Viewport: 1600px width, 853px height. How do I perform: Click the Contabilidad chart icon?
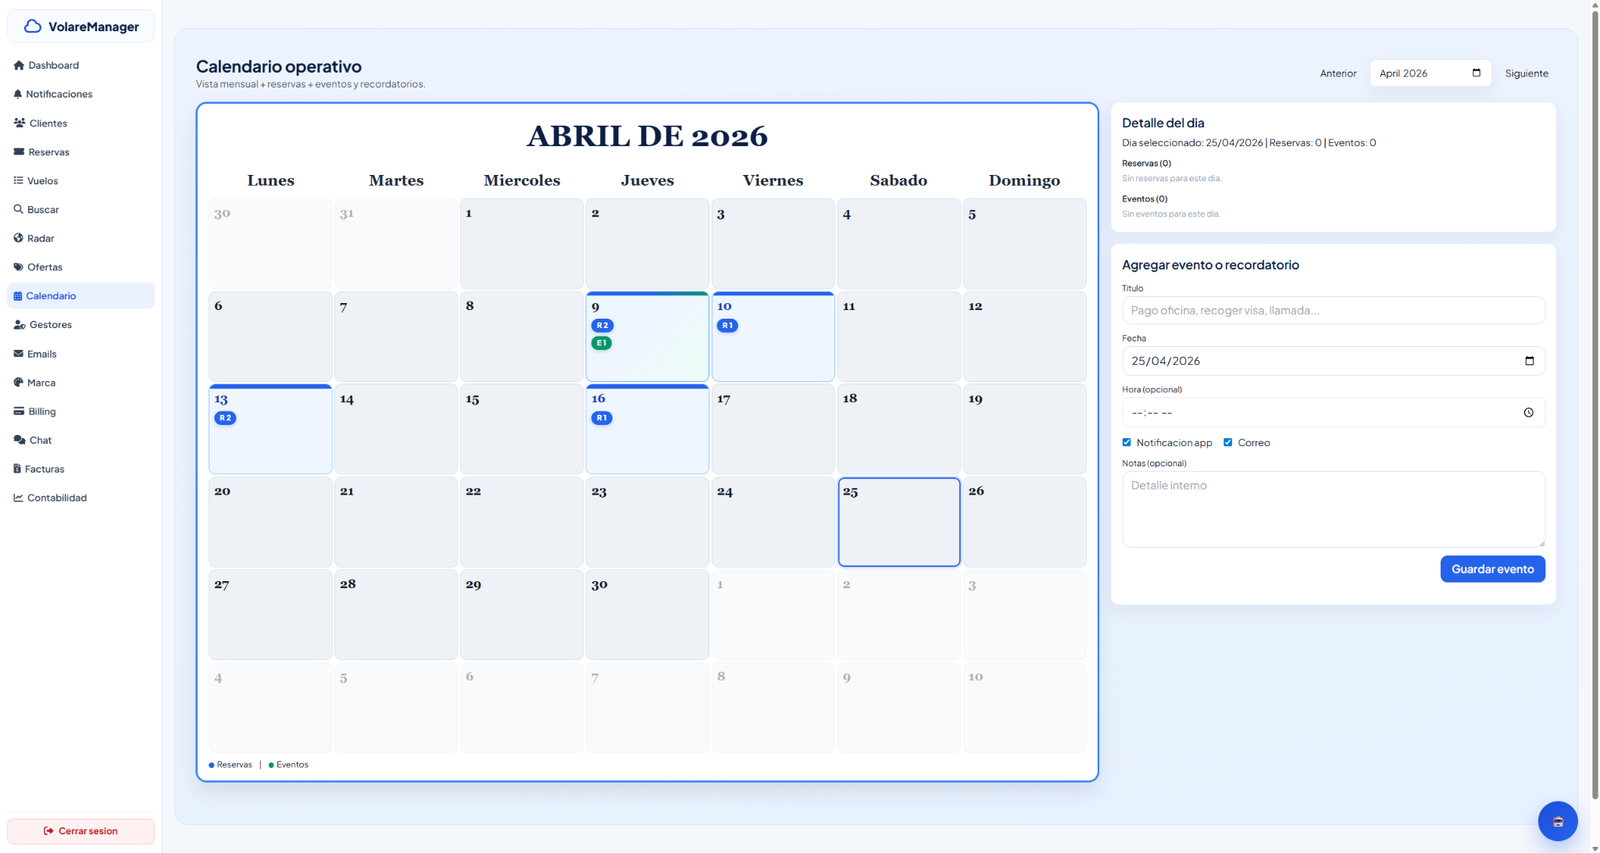click(18, 498)
